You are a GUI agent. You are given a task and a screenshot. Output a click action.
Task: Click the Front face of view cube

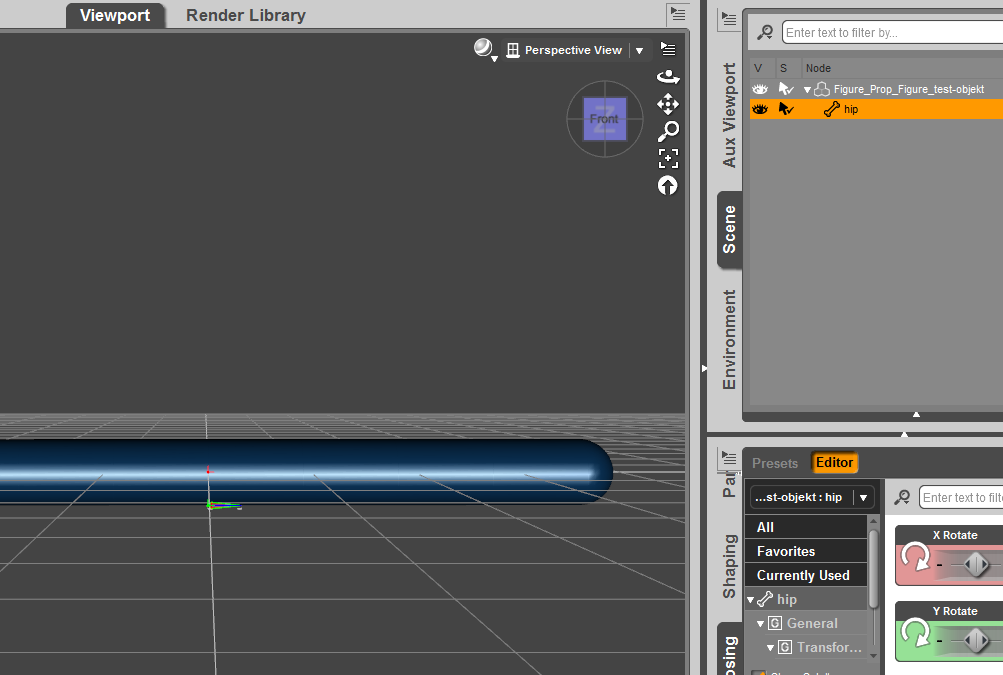pos(604,119)
